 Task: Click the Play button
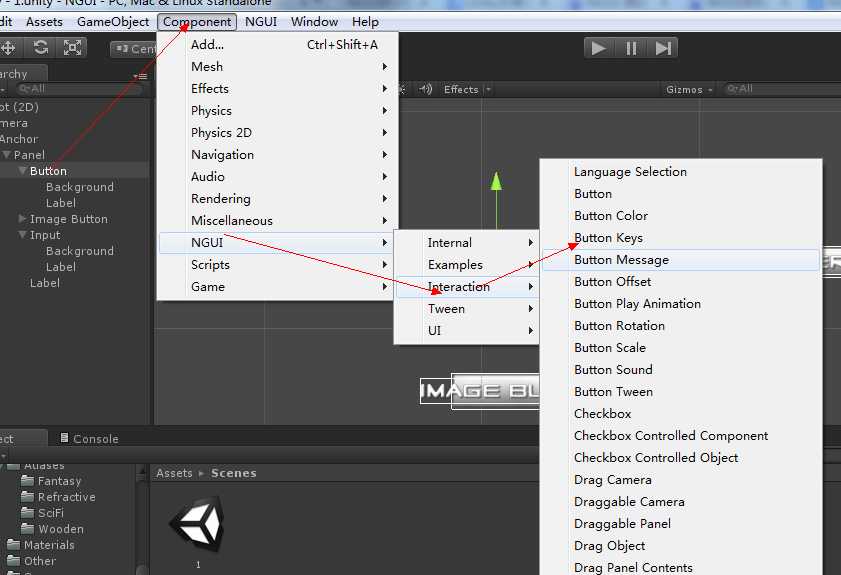click(599, 48)
